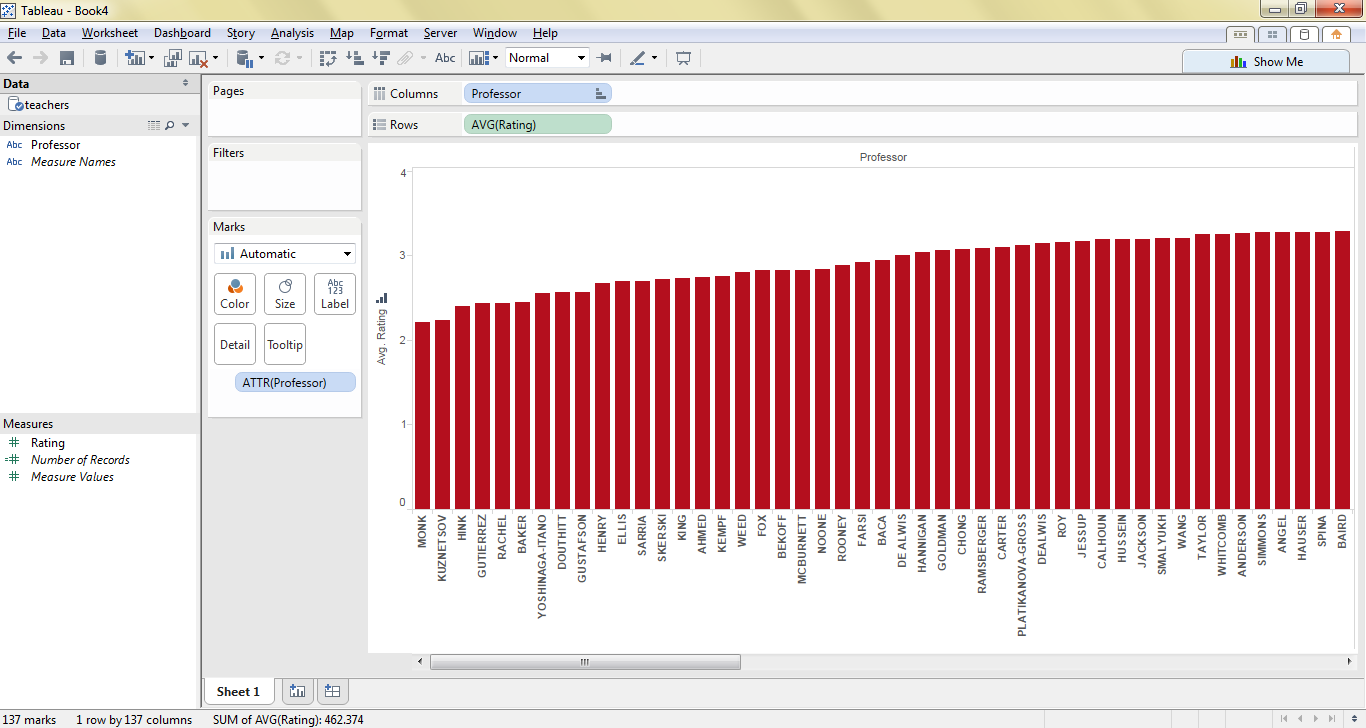Go to the data connection tab at the top right

pos(1303,34)
